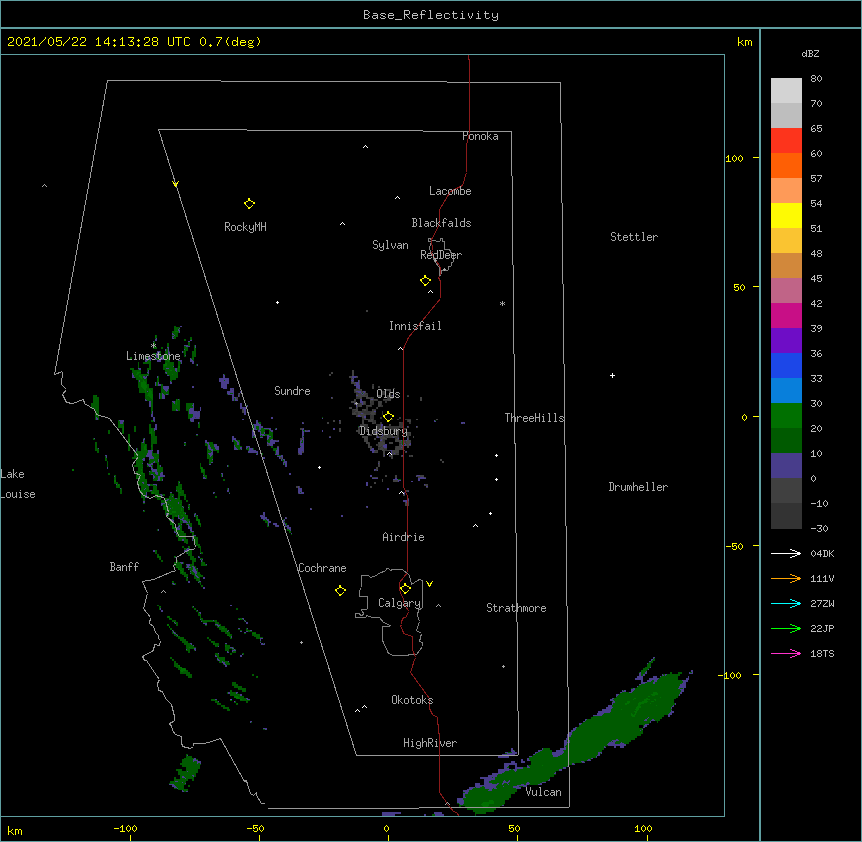Click the Lacombe label
The width and height of the screenshot is (862, 842).
pos(450,191)
